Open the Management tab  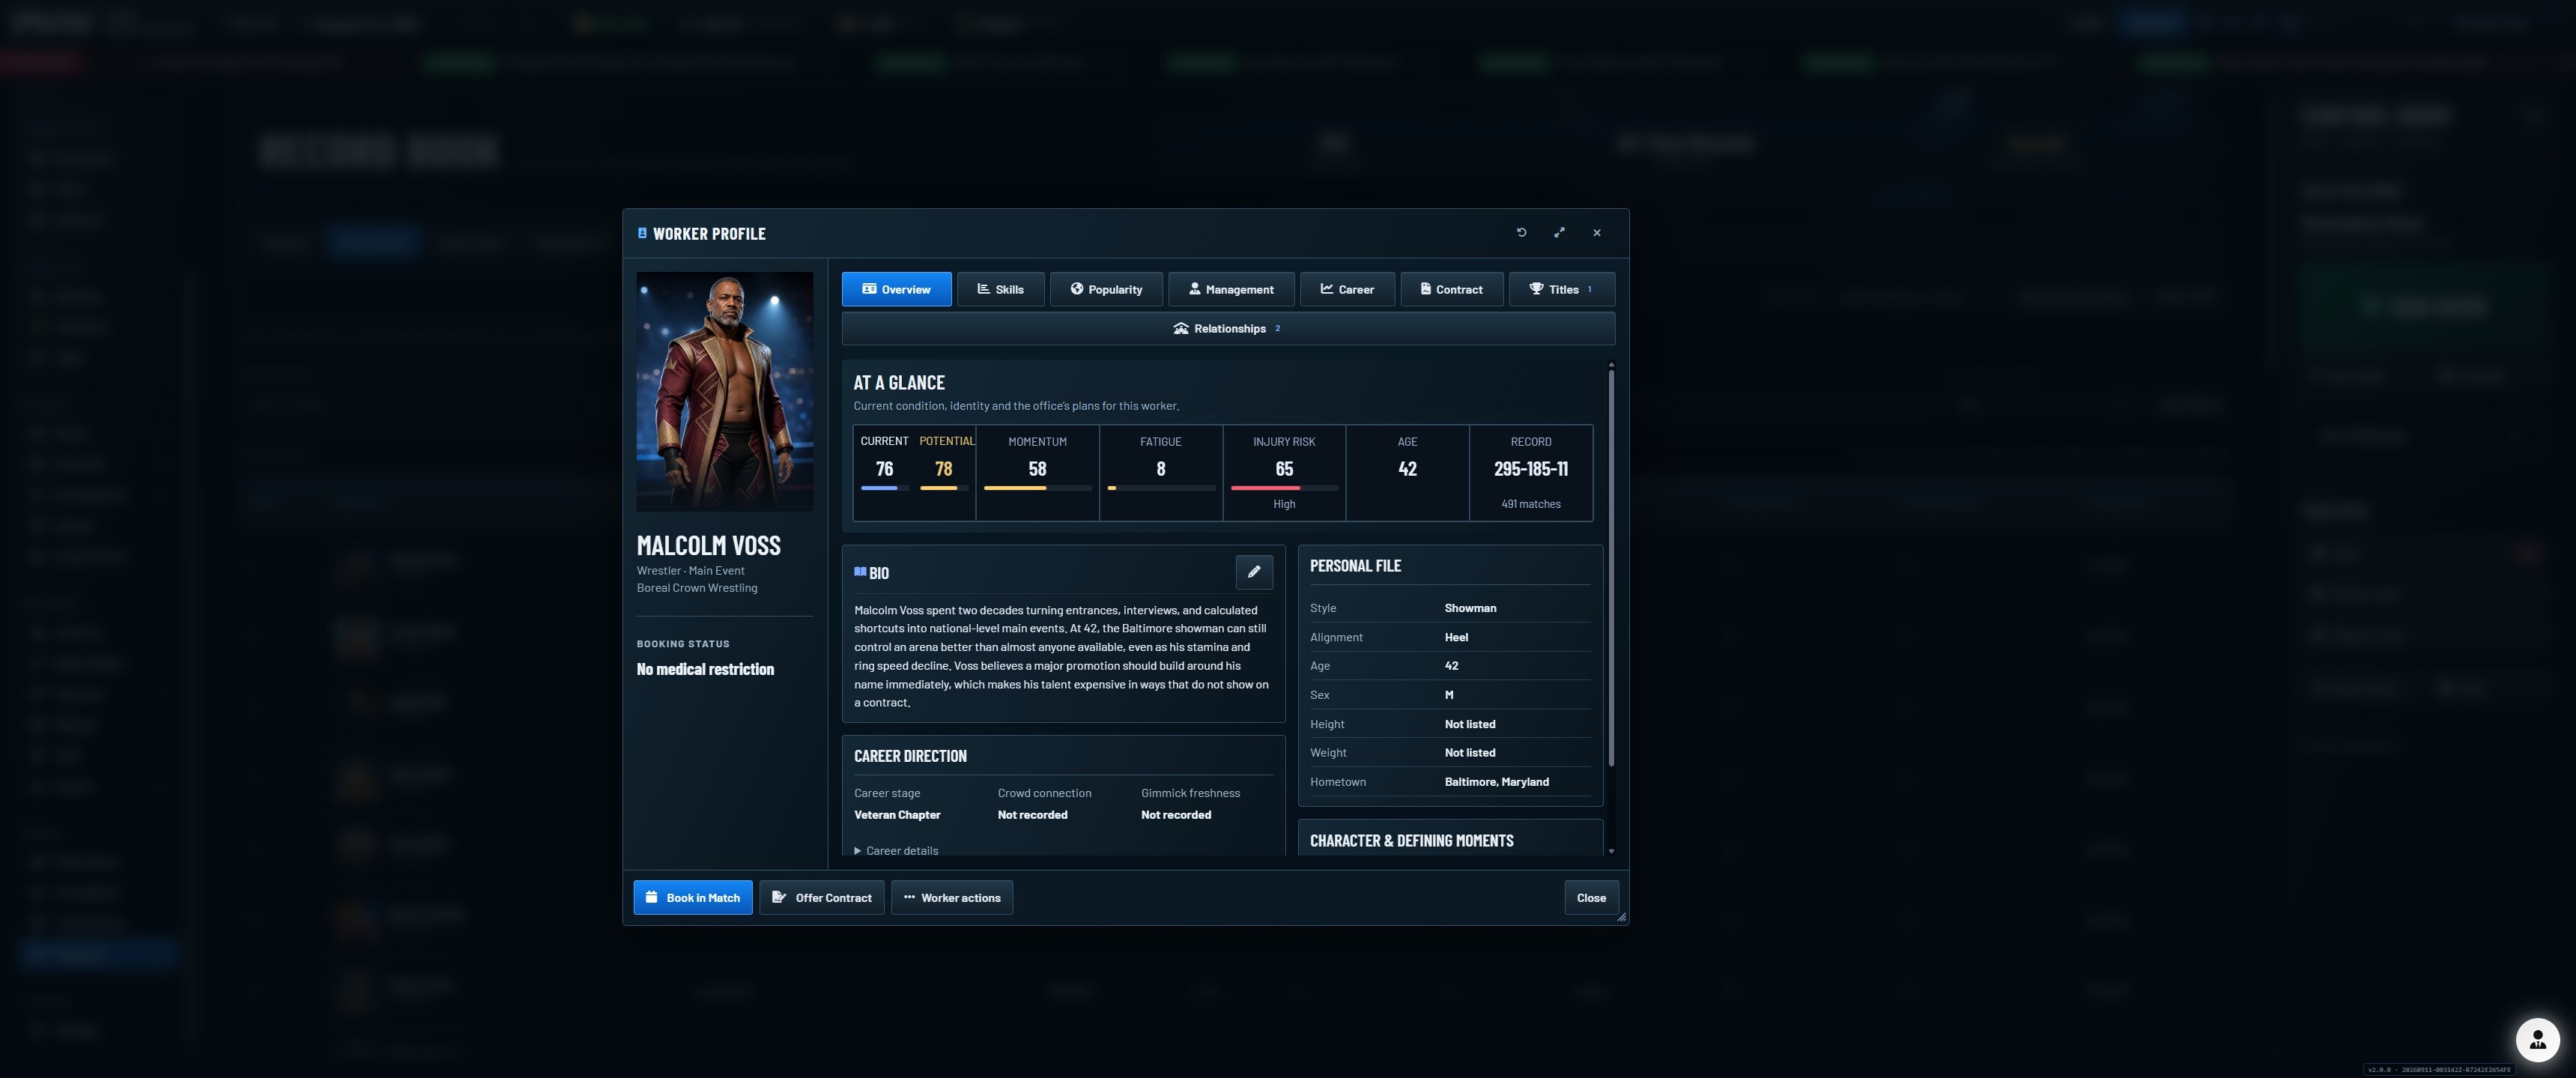pyautogui.click(x=1231, y=289)
